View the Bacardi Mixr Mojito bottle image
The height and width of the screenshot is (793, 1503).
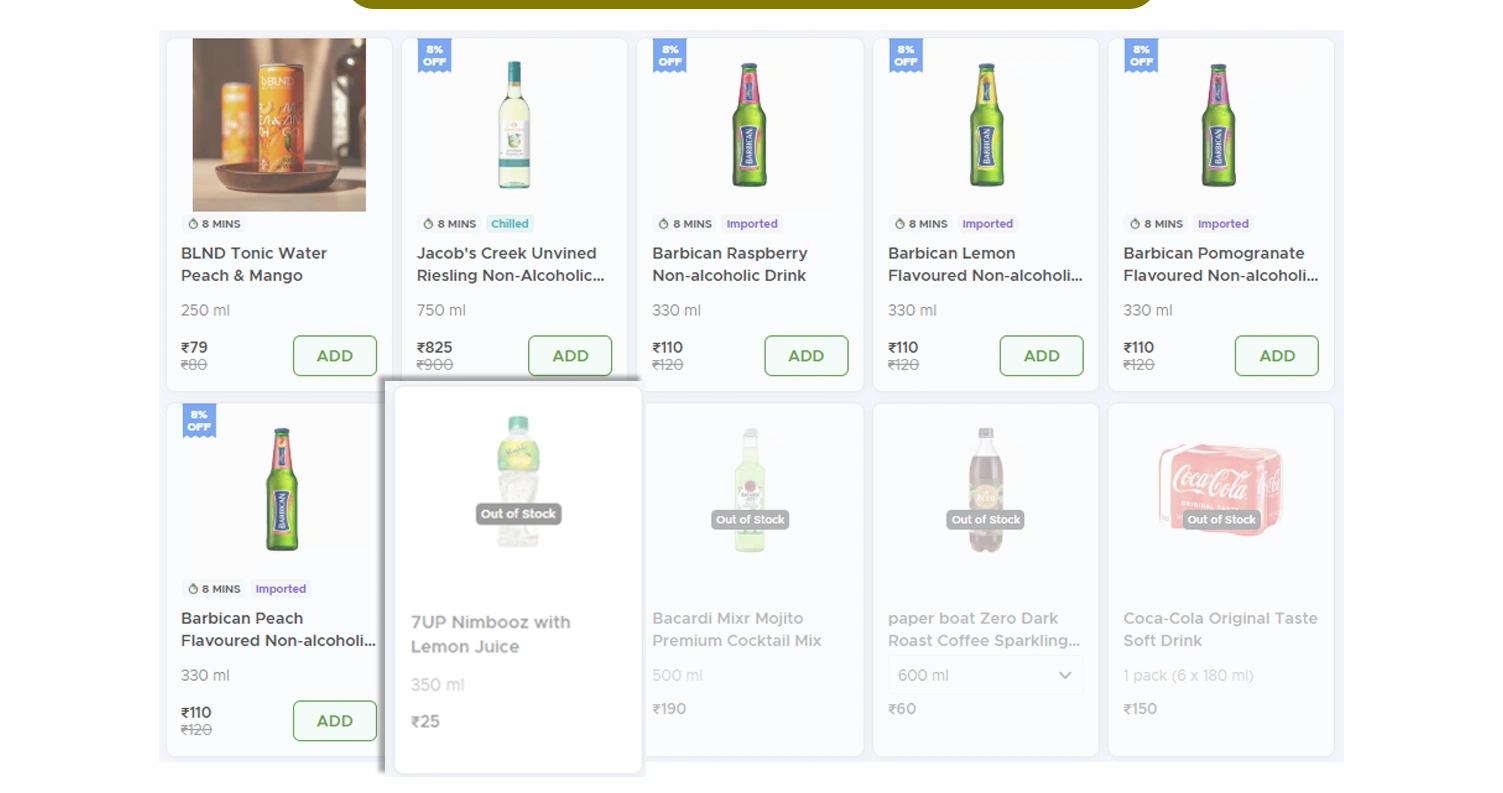tap(749, 488)
